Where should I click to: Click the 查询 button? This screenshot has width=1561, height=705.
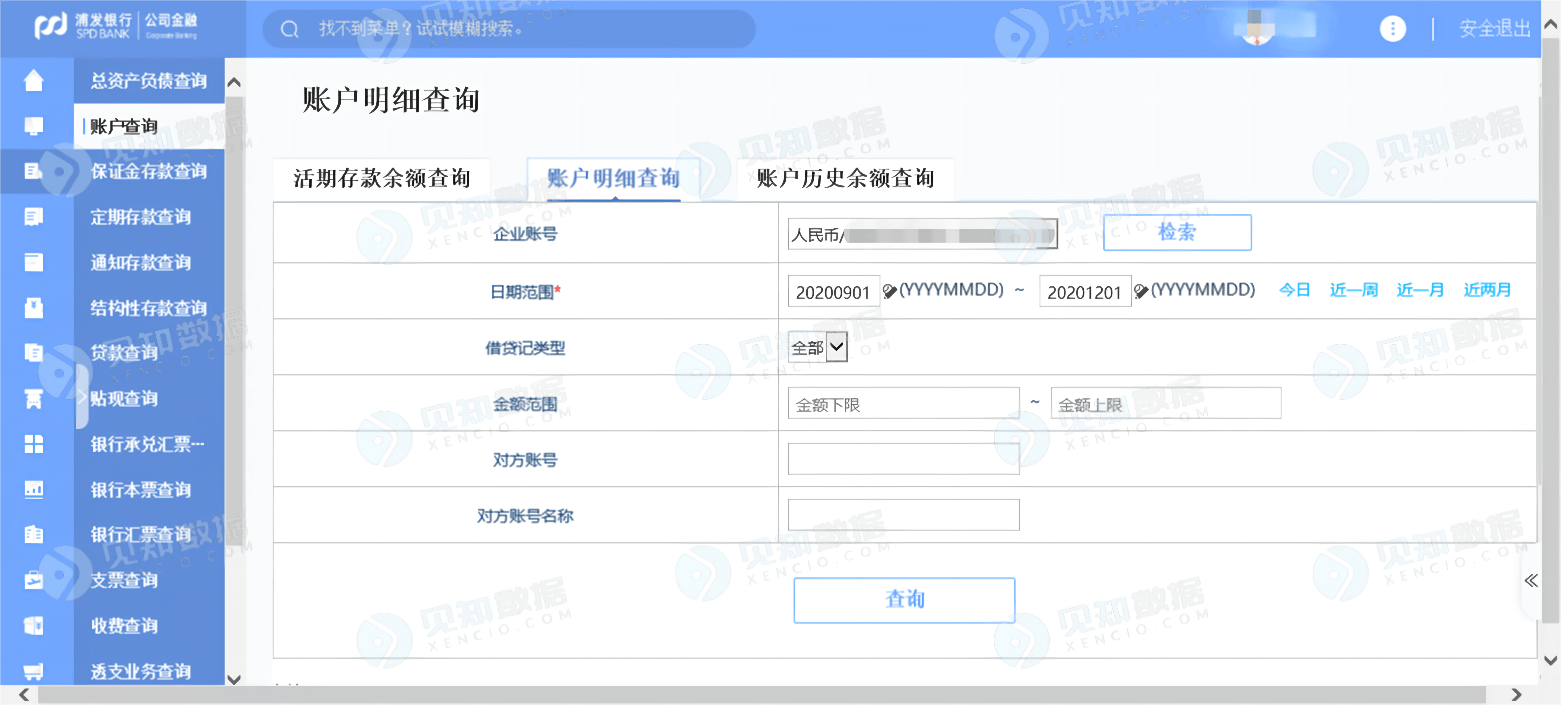coord(904,599)
